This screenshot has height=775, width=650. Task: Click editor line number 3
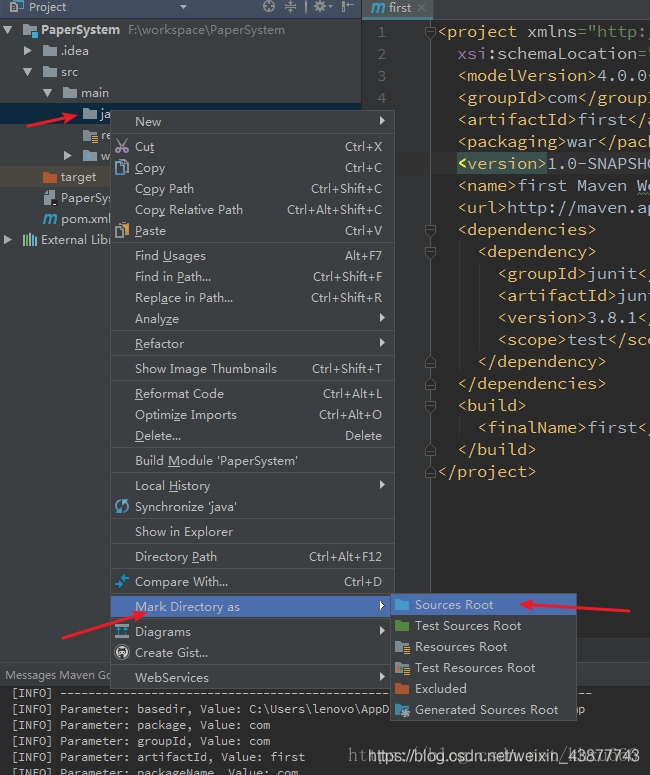[x=382, y=76]
